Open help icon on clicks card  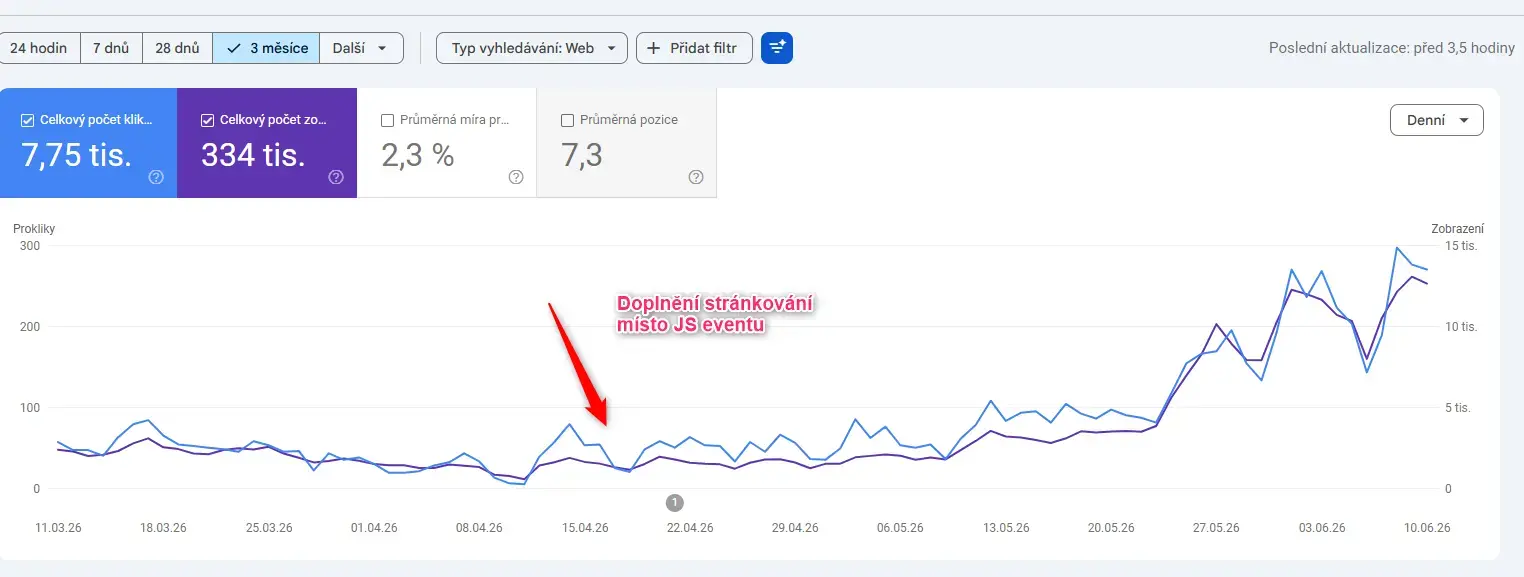point(156,177)
